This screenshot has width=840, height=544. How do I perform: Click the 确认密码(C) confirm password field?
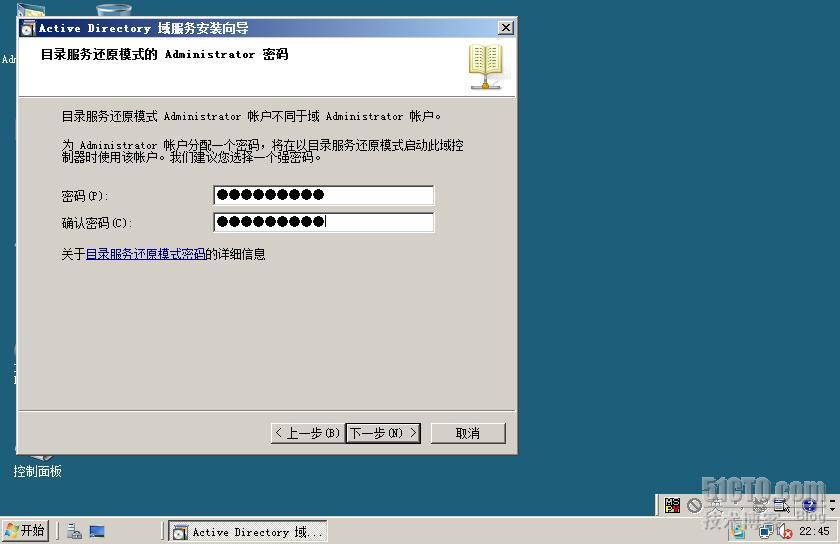[x=324, y=222]
